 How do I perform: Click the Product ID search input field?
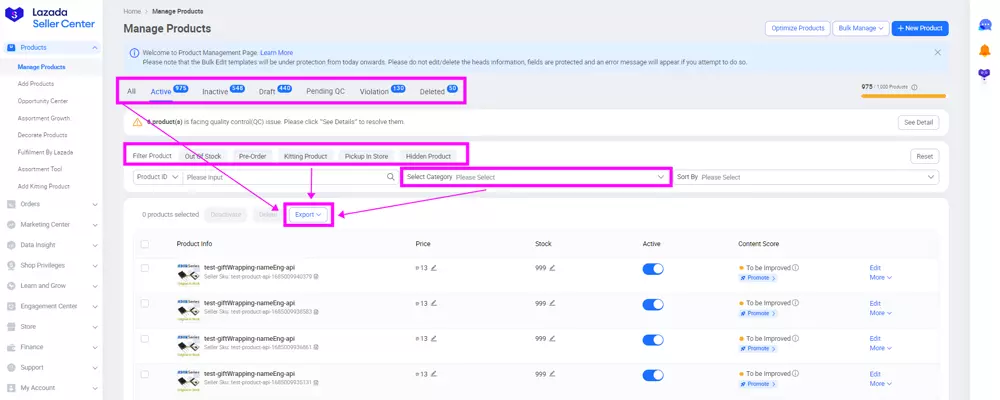283,177
